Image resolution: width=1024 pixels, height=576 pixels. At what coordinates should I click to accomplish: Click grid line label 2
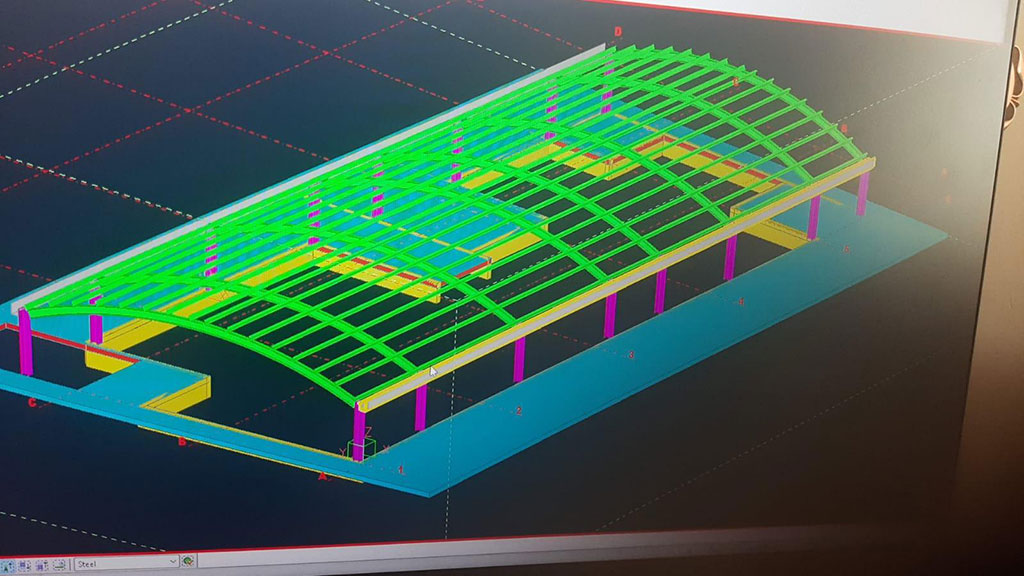pos(519,411)
